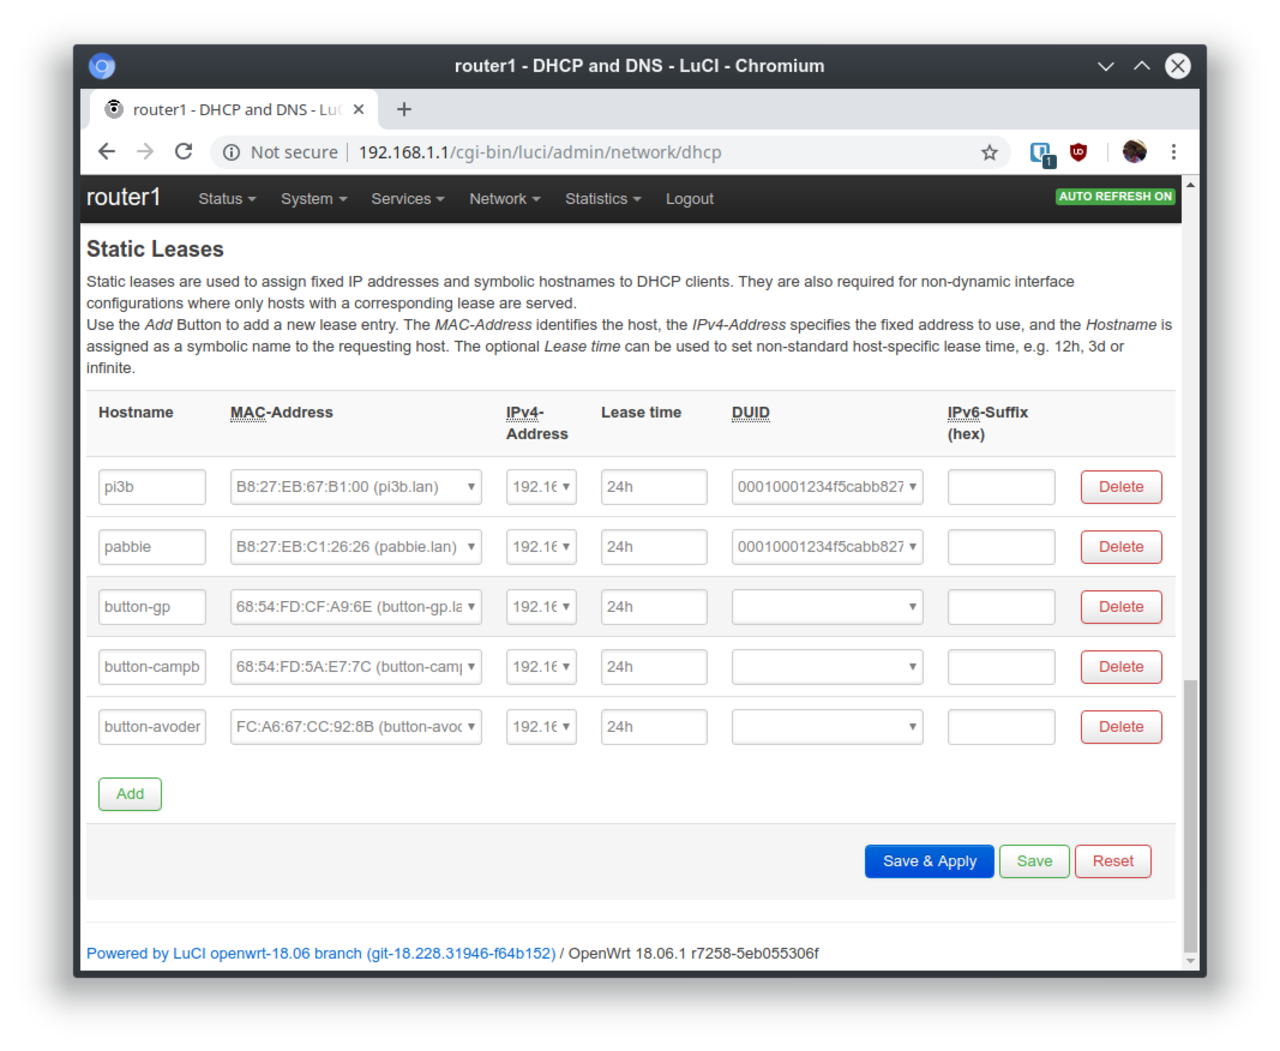1280x1051 pixels.
Task: Expand MAC-Address dropdown for pi3b
Action: [356, 487]
